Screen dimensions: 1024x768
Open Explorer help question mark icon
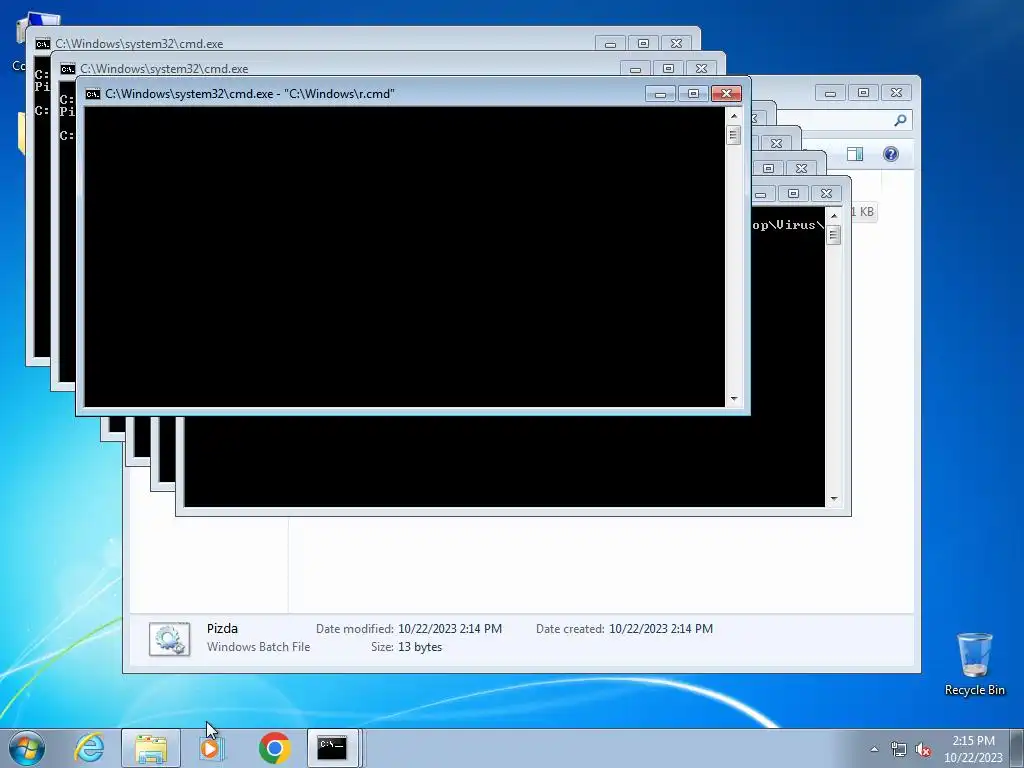[x=891, y=154]
